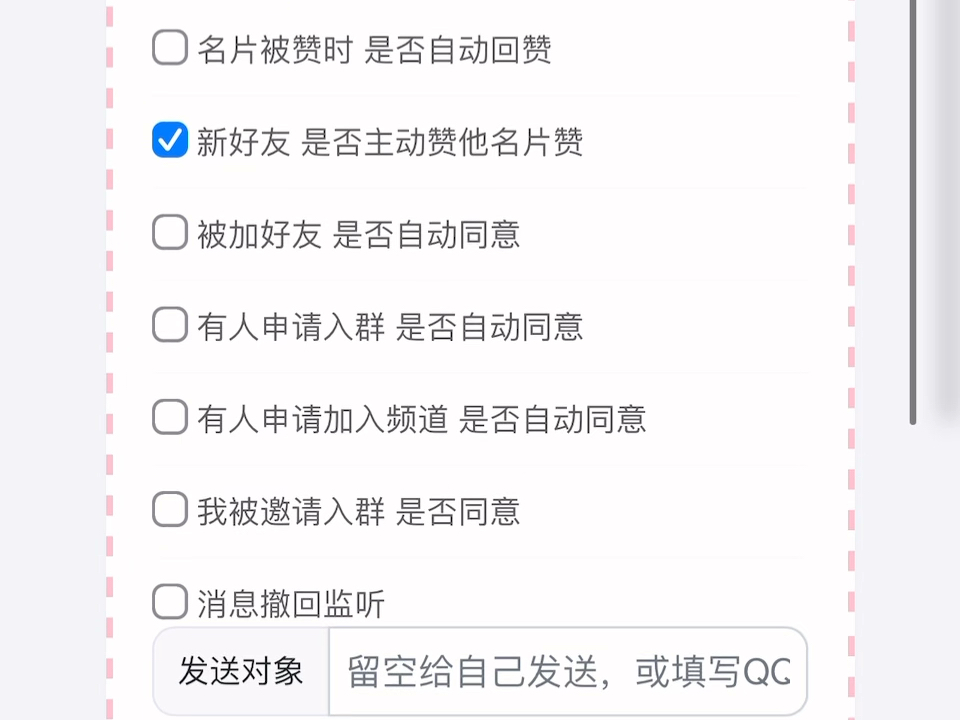Viewport: 960px width, 720px height.
Task: Focus the 留空给自己发送 input field
Action: (x=567, y=671)
